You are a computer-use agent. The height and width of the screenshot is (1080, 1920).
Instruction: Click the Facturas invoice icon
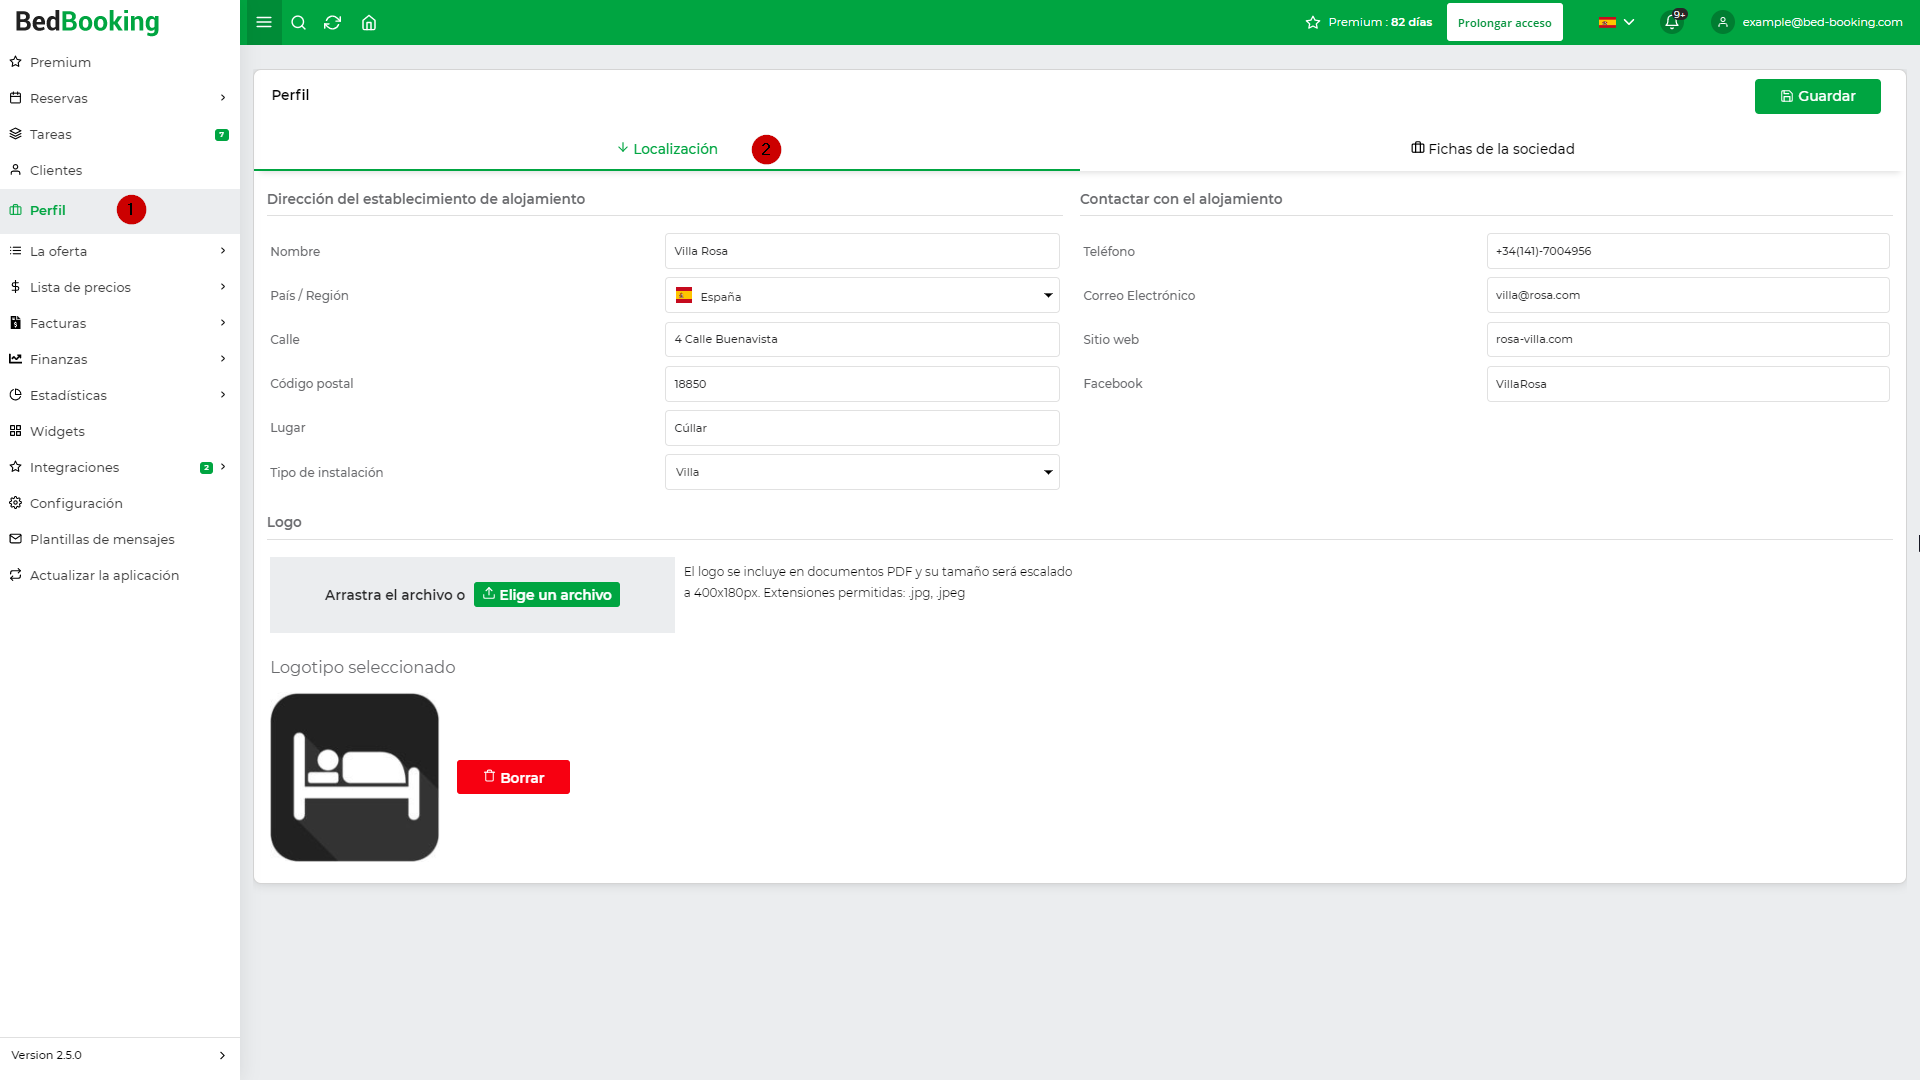coord(15,323)
